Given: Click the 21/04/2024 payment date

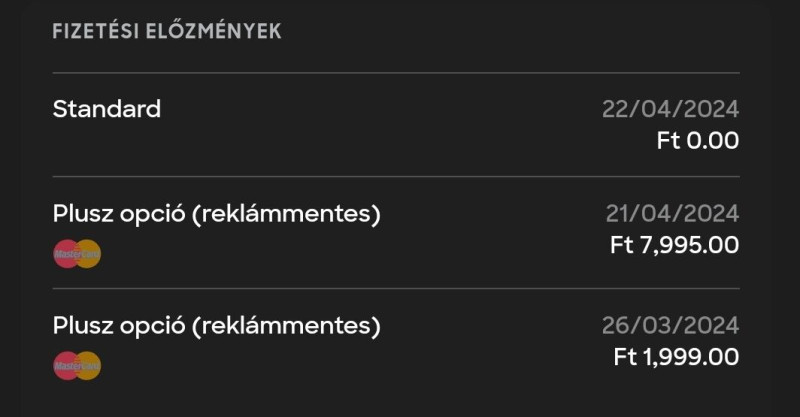Looking at the screenshot, I should point(671,214).
